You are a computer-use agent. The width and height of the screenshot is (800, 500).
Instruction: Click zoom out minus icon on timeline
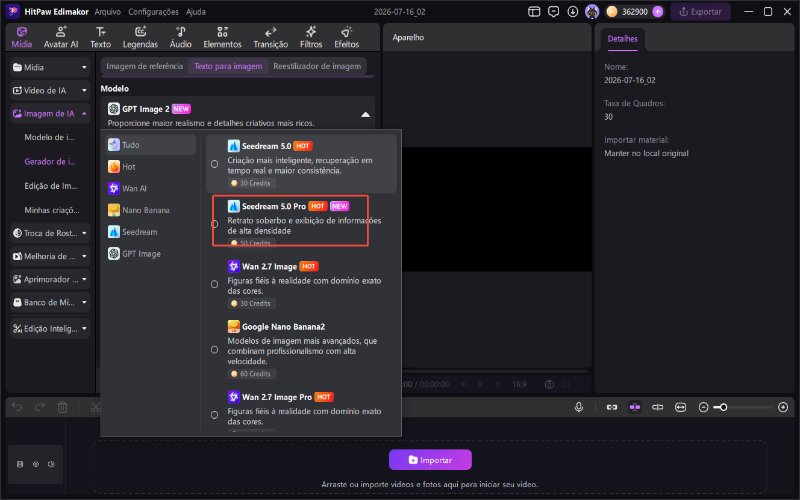703,407
